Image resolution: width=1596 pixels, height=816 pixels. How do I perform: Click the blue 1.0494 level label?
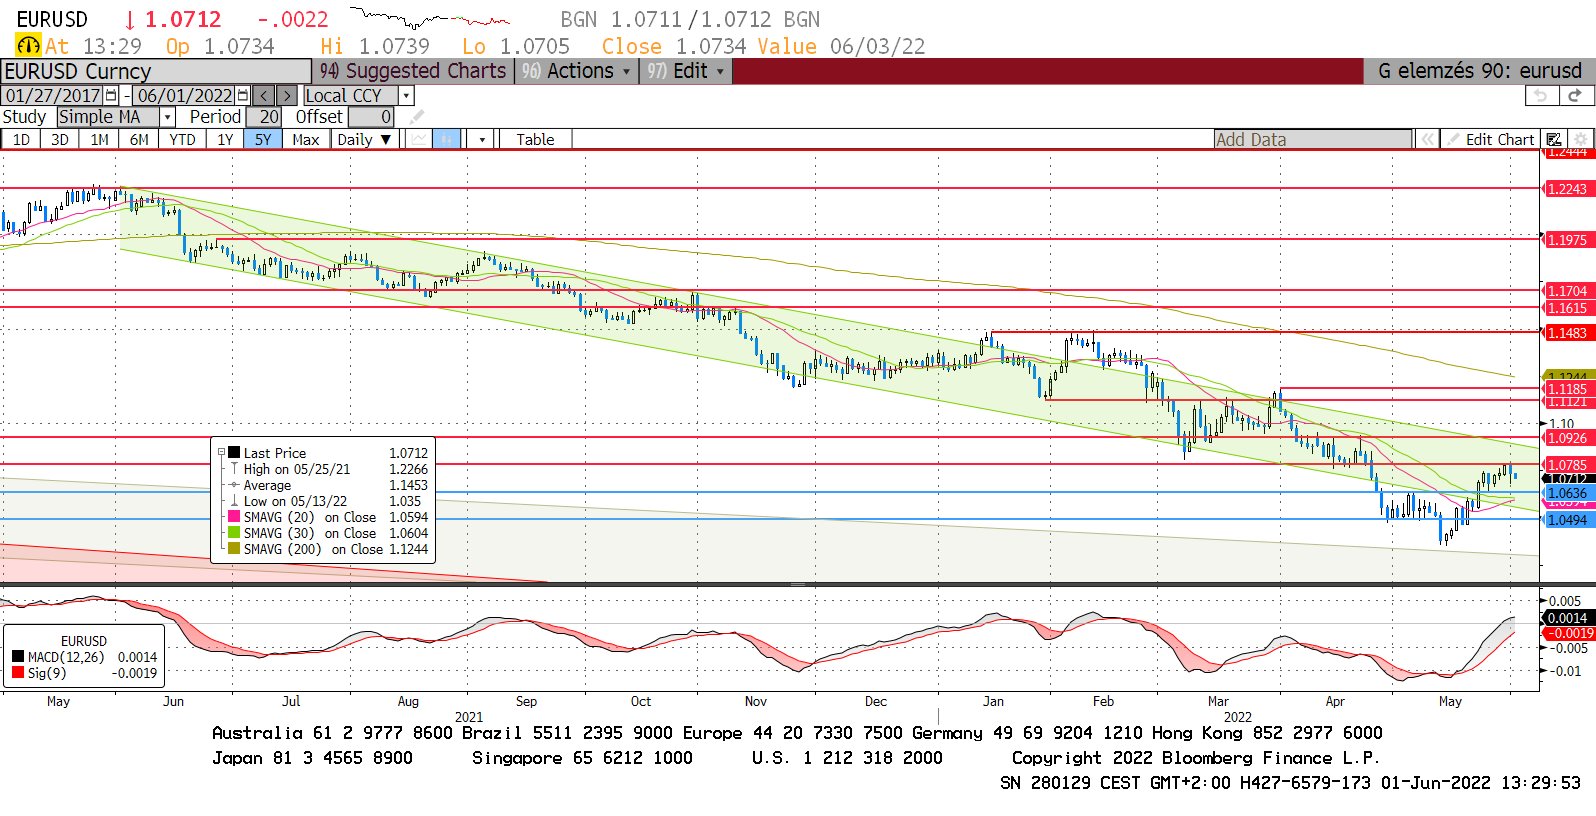1567,520
